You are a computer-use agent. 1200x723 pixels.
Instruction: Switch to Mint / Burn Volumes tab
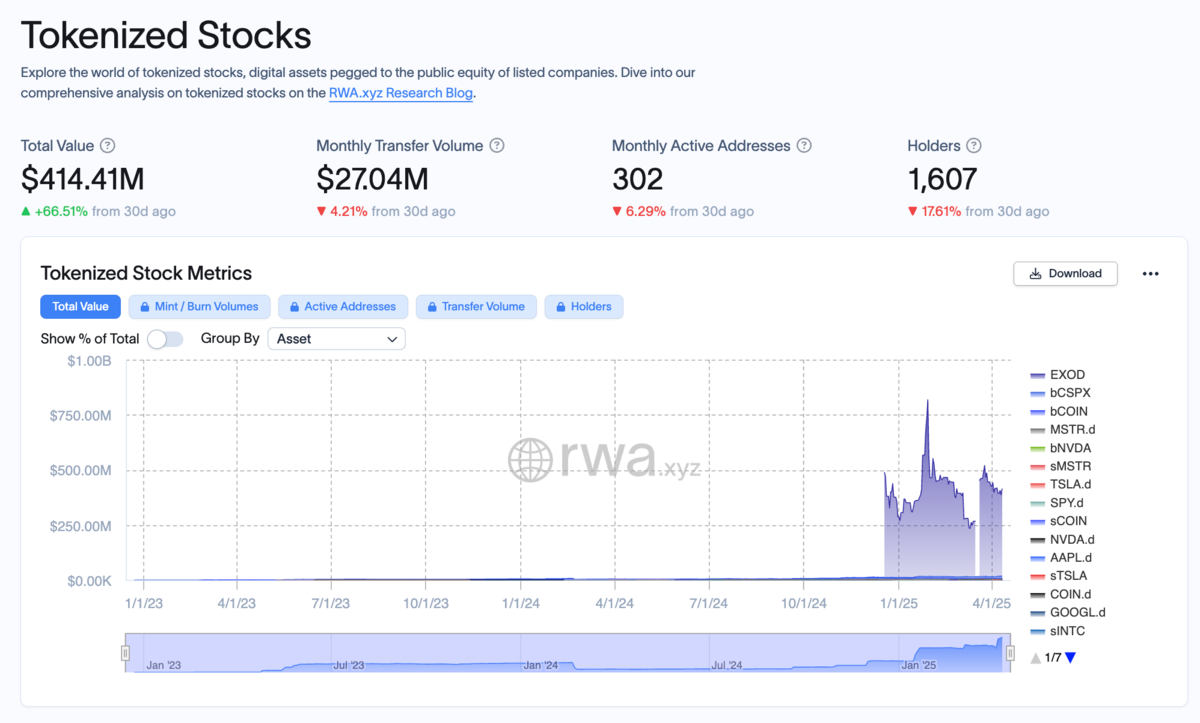(200, 307)
